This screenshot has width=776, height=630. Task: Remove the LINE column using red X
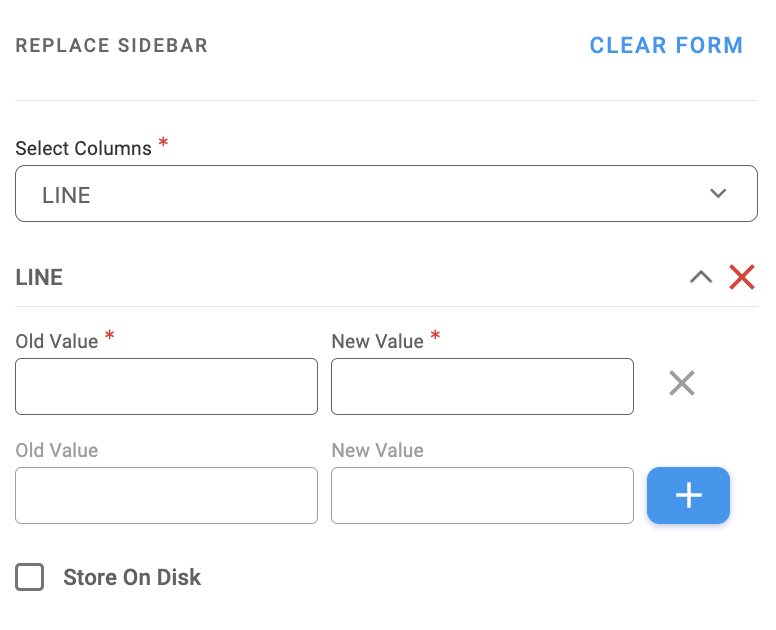[741, 278]
